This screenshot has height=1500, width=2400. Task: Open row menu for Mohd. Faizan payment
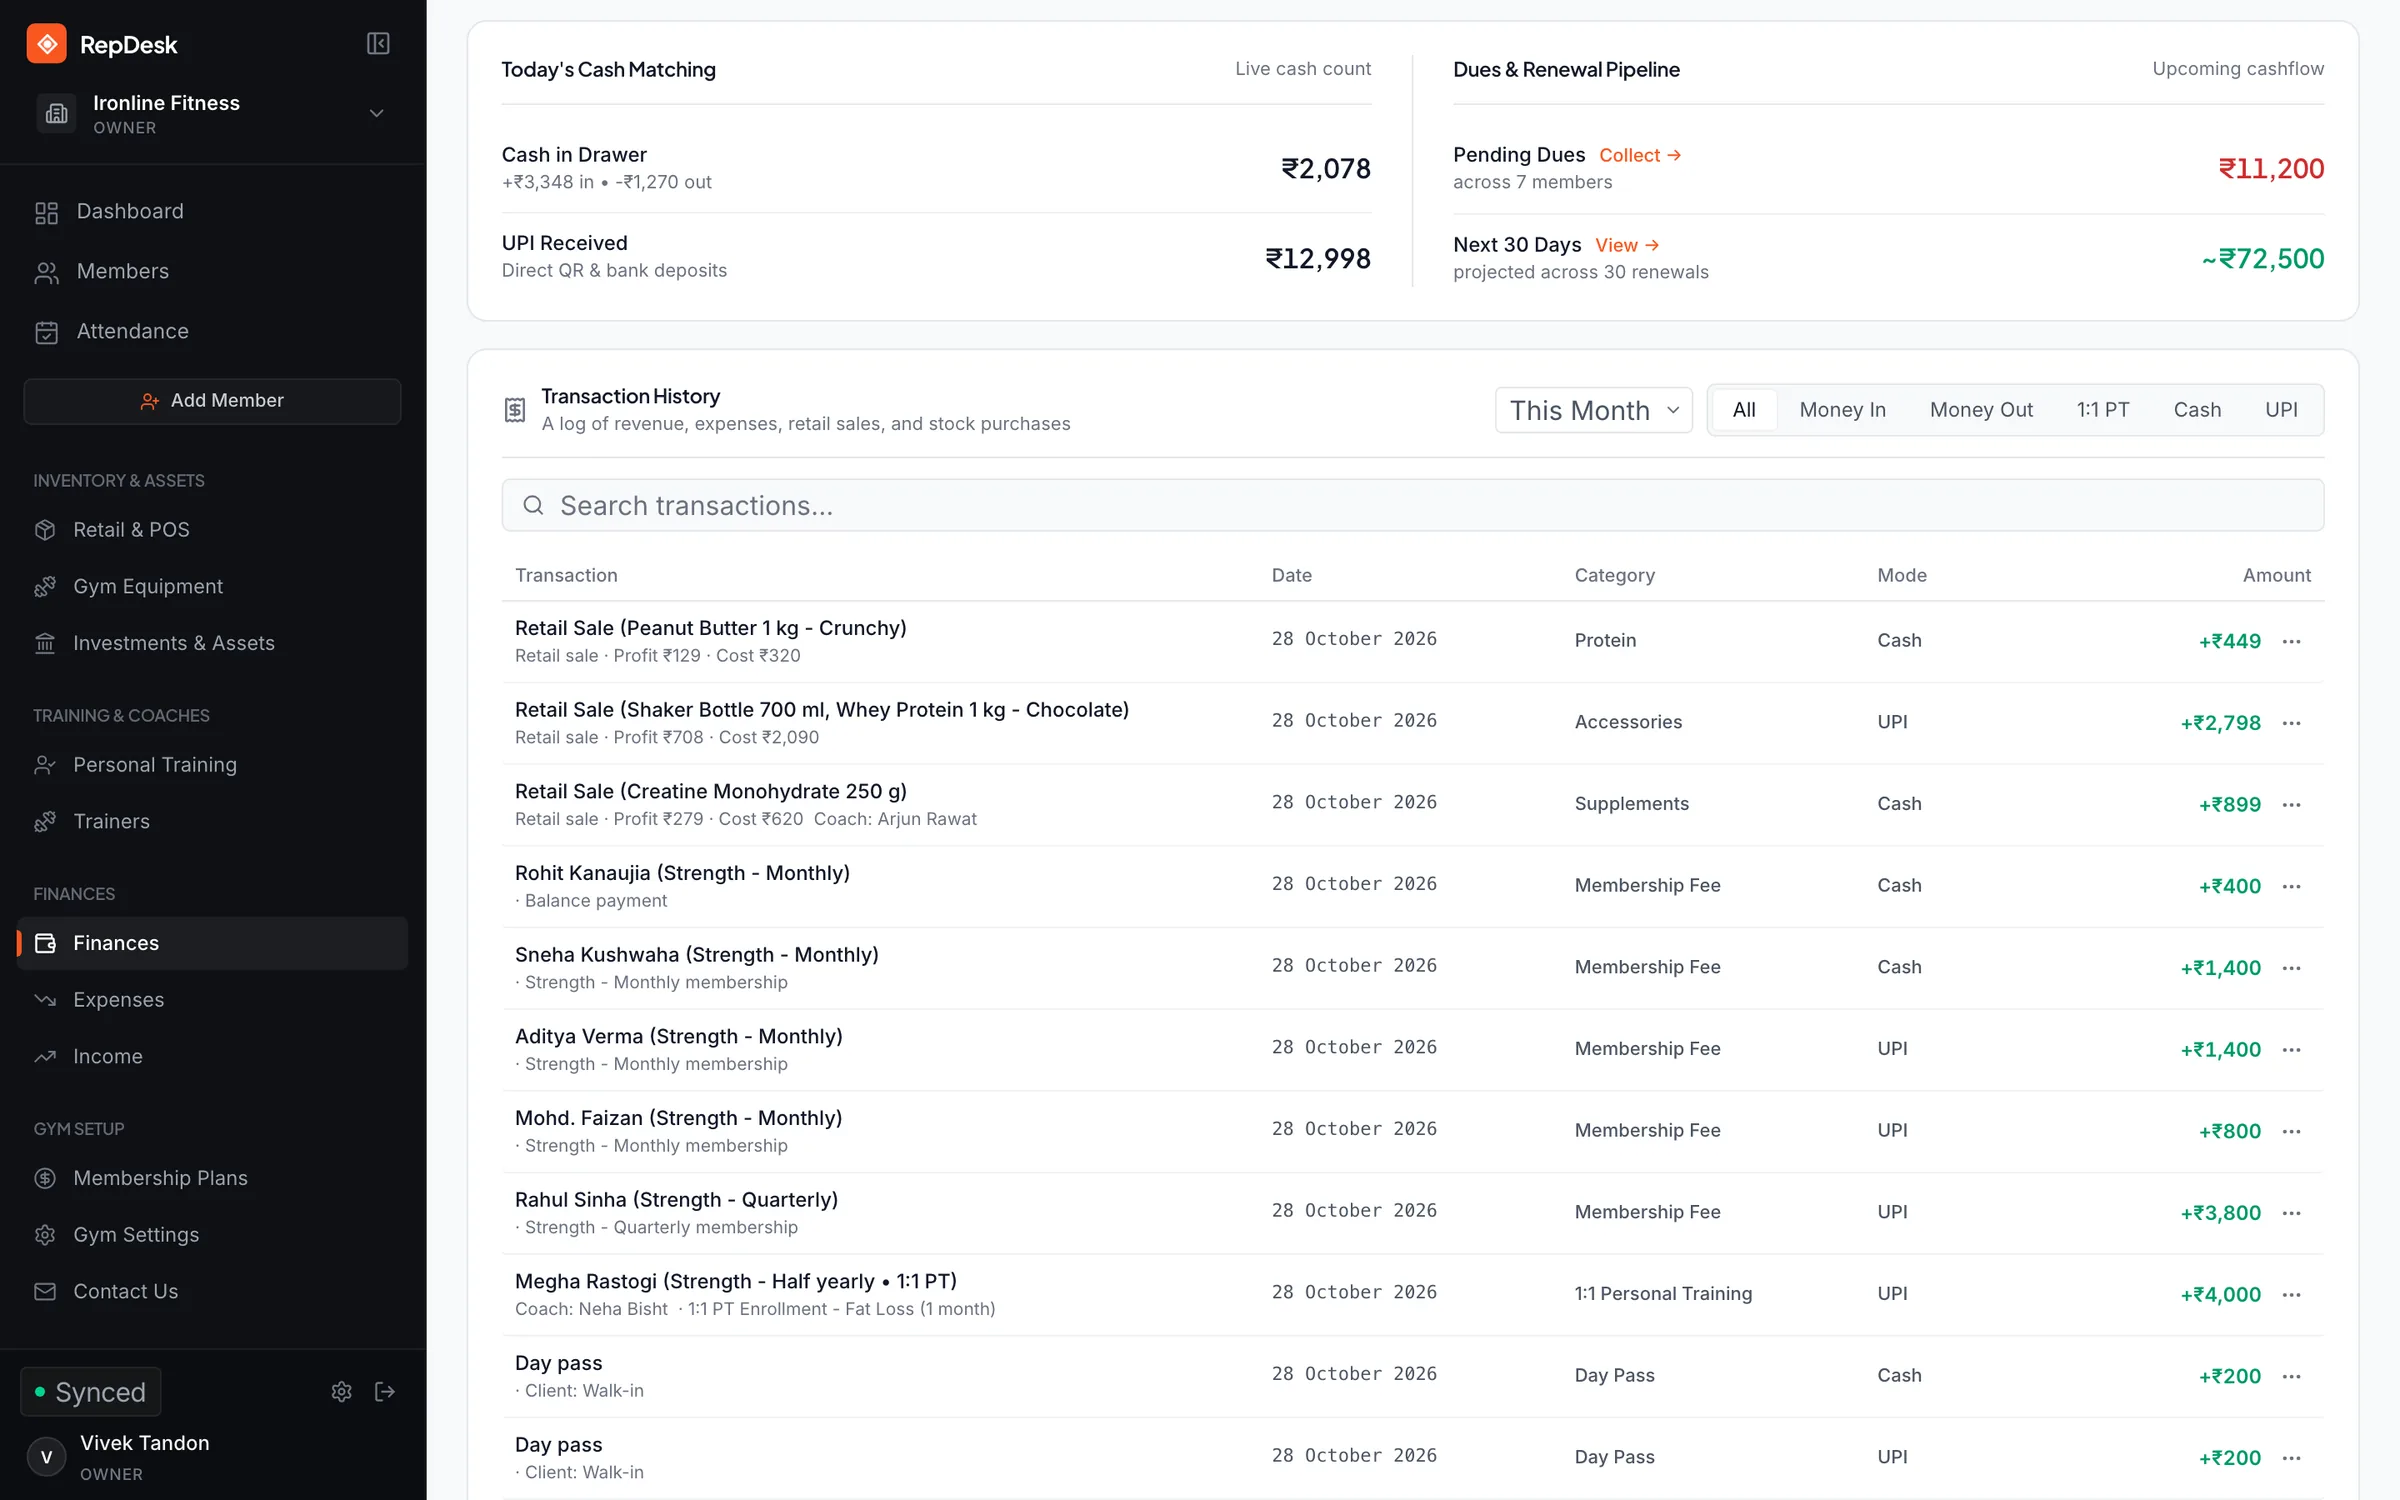[x=2292, y=1132]
